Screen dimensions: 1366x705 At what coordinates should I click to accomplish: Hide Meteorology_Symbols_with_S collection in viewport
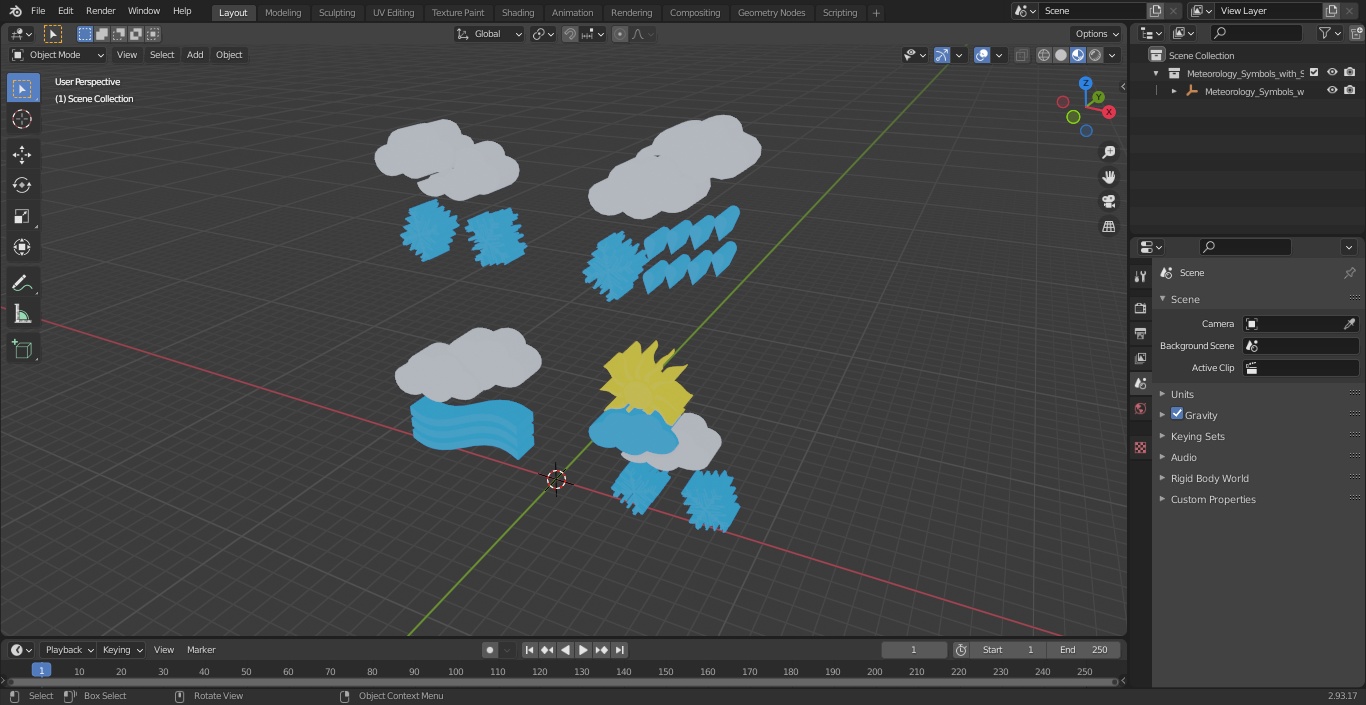[1332, 73]
